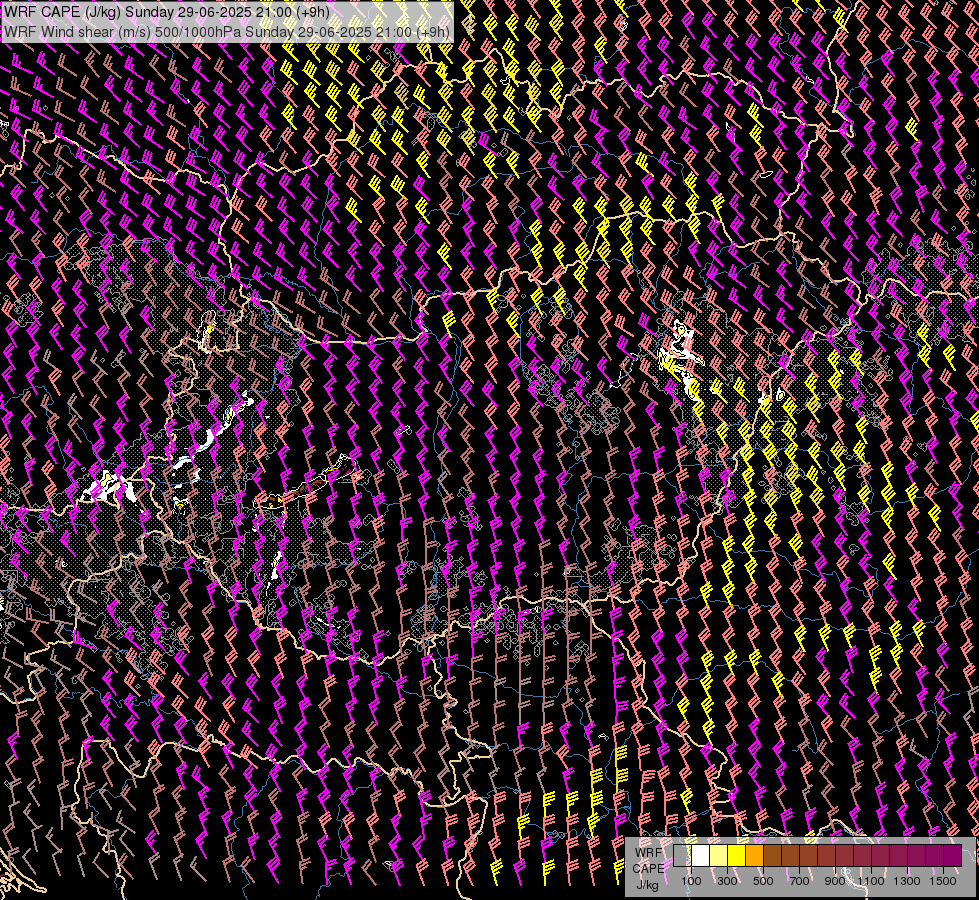Select the pale yellow CAPE legend swatch
The height and width of the screenshot is (900, 979).
pyautogui.click(x=719, y=855)
